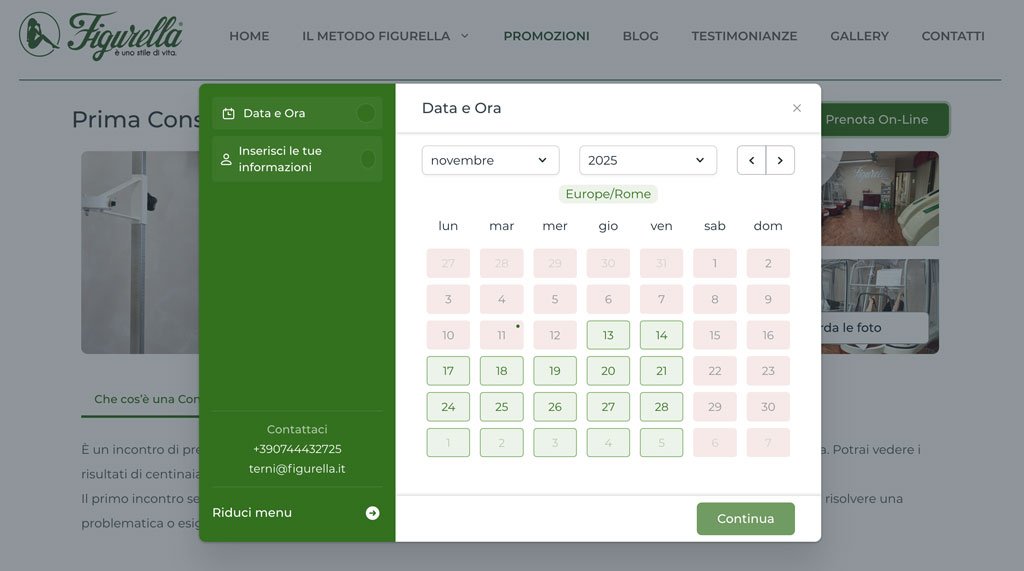
Task: Click the person icon beside Inserisci le tue informazioni
Action: pyautogui.click(x=226, y=159)
